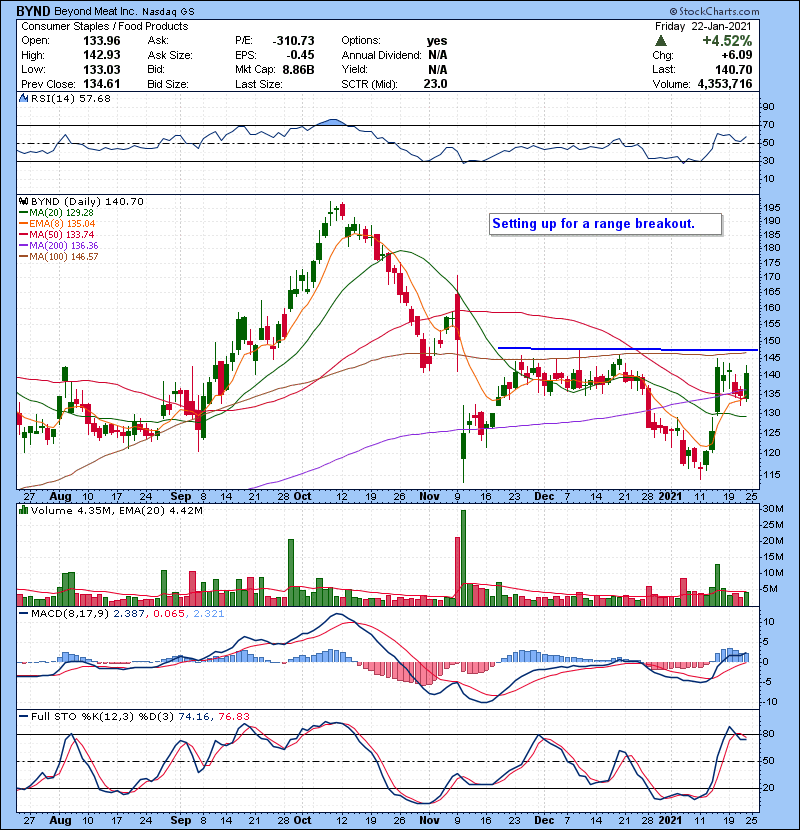Screen dimensions: 800x830
Task: Click the 2021 label on bottom date axis
Action: click(x=670, y=820)
